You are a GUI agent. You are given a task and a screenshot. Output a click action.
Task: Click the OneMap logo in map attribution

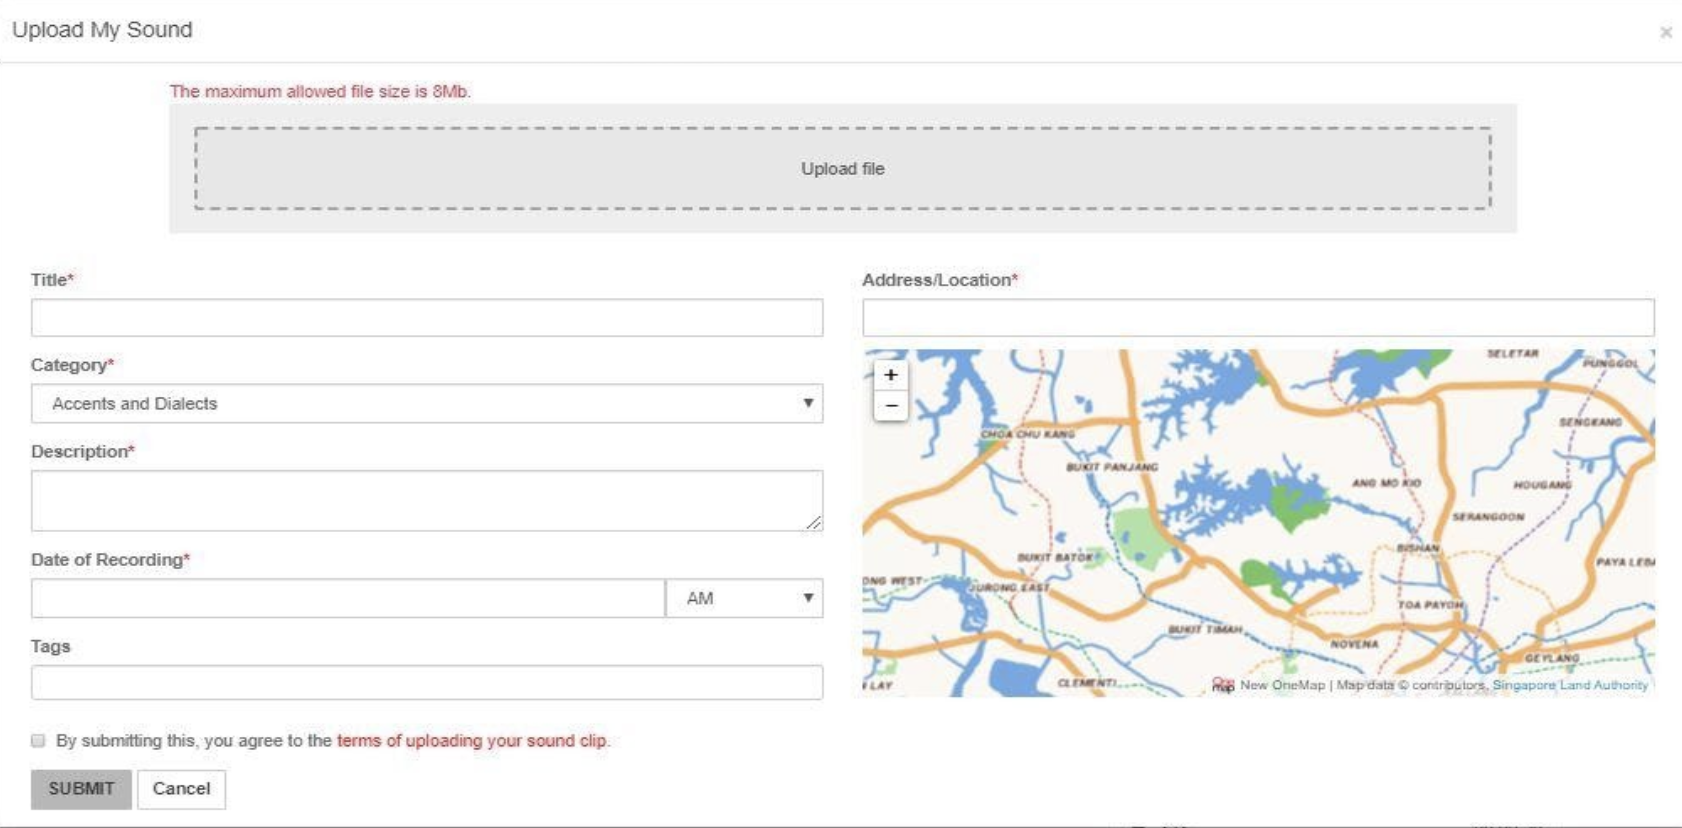tap(1222, 685)
